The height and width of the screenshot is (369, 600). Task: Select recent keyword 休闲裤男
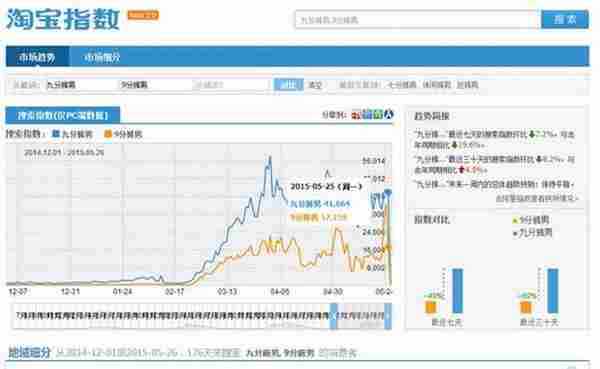tap(437, 85)
